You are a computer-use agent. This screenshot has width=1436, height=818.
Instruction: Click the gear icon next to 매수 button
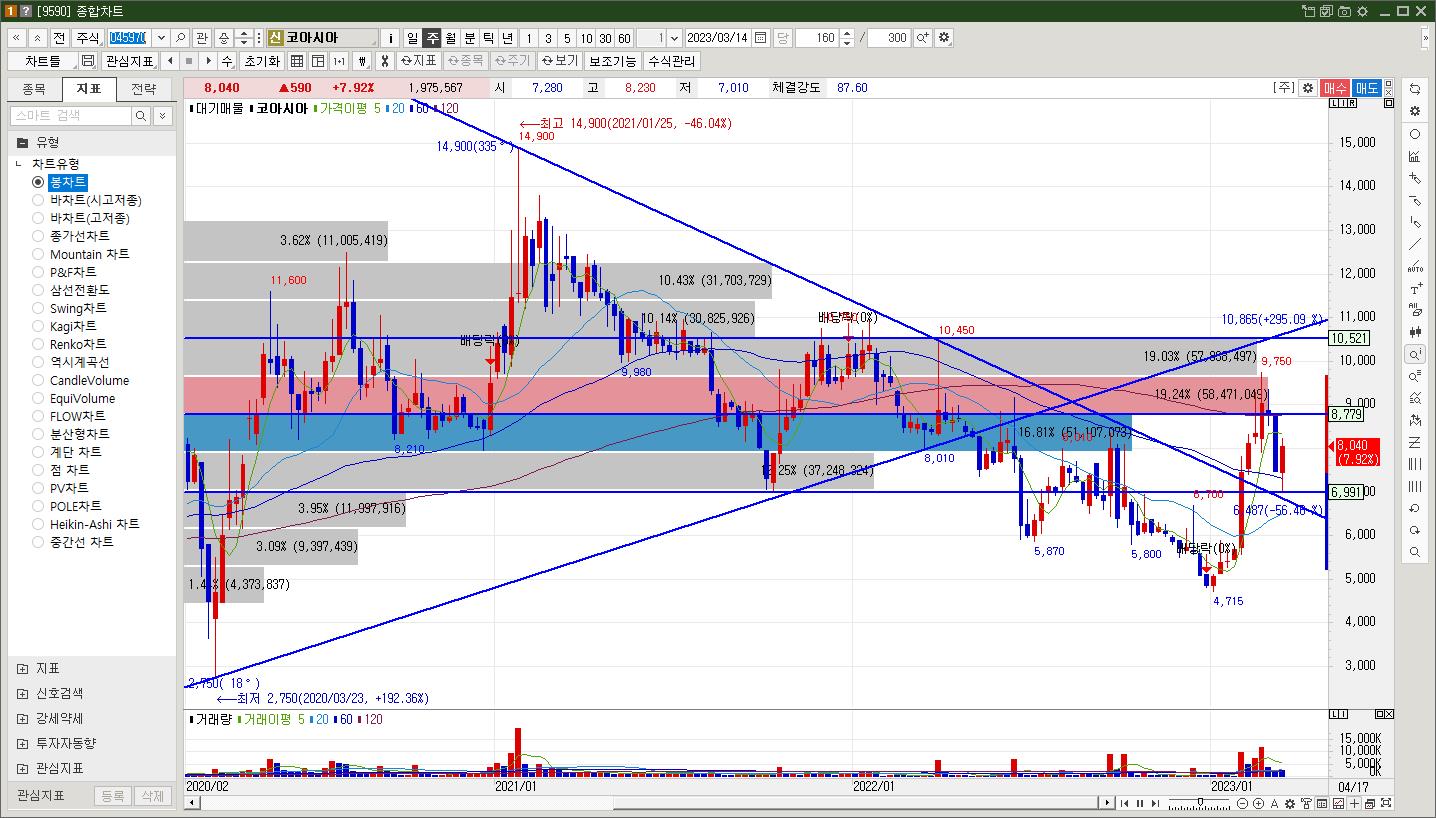[1307, 88]
